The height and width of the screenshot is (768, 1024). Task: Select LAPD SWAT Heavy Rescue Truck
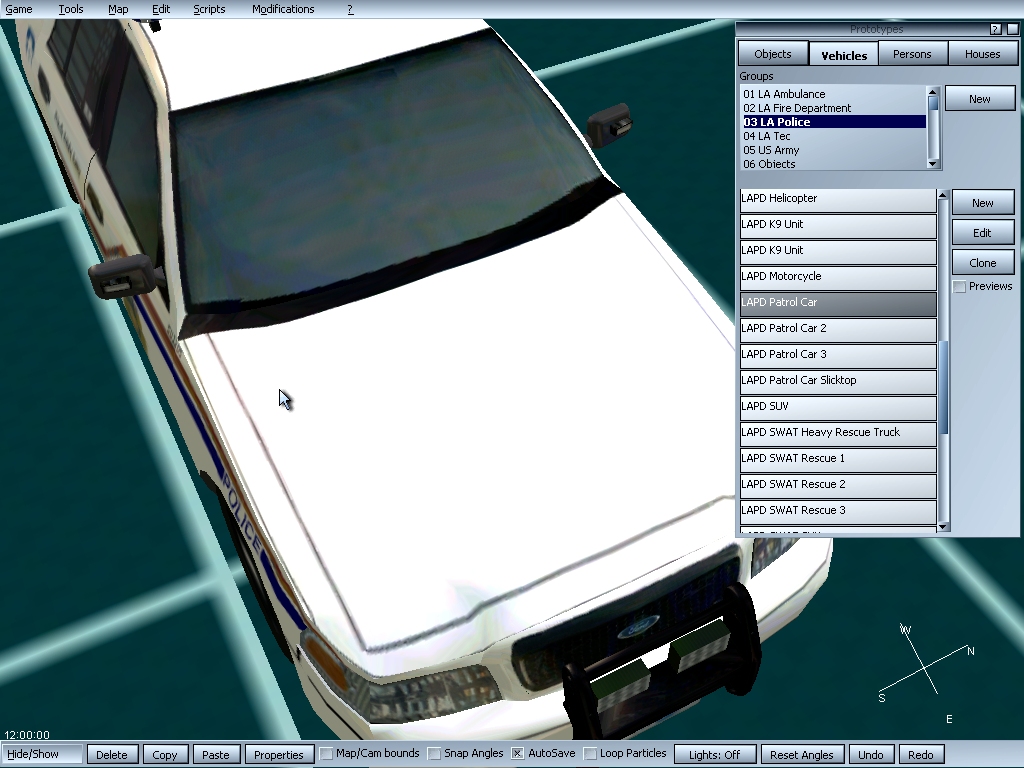[838, 434]
